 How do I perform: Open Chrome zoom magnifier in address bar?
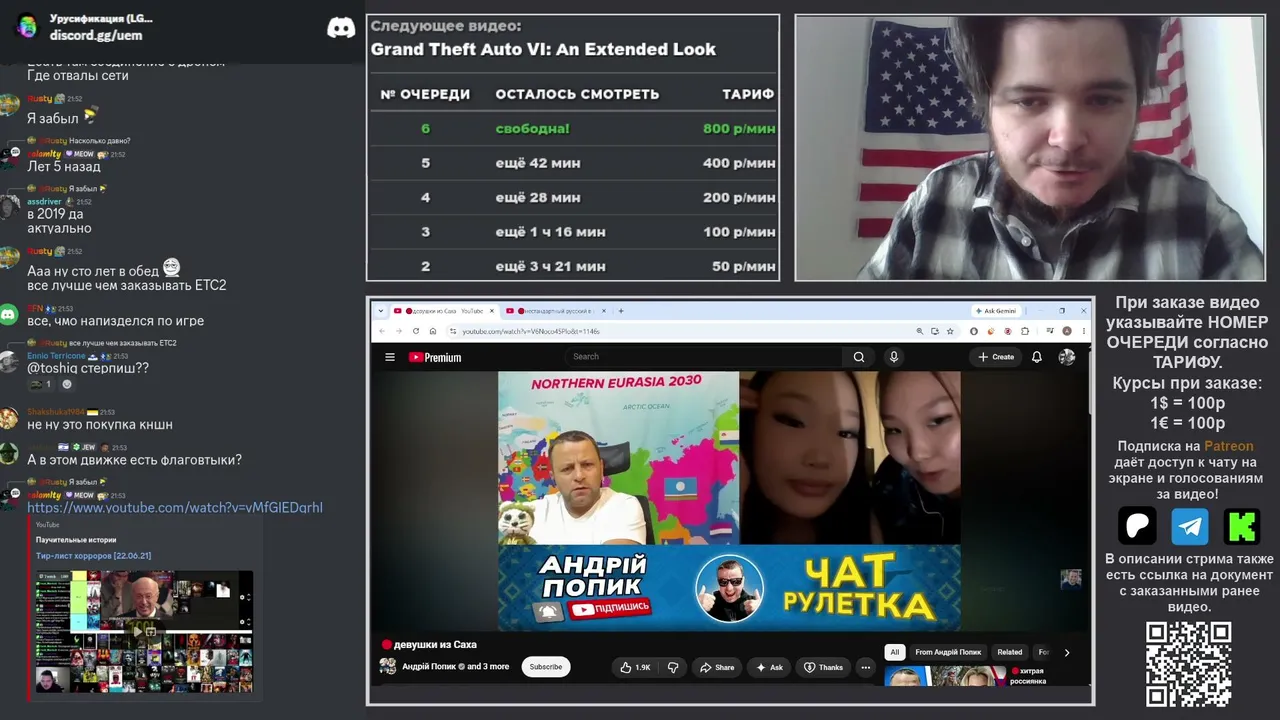click(x=920, y=331)
